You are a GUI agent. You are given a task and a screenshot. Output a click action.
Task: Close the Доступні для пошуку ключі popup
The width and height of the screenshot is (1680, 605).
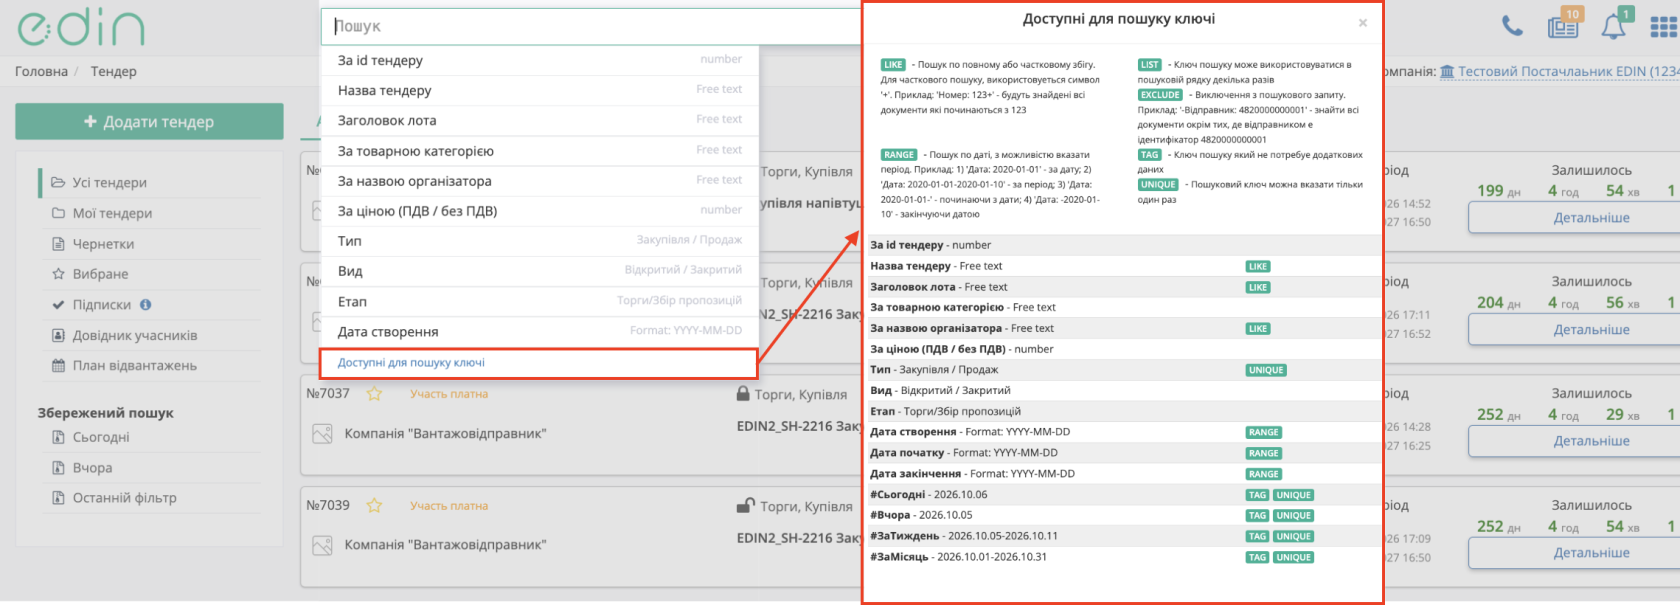coord(1362,23)
